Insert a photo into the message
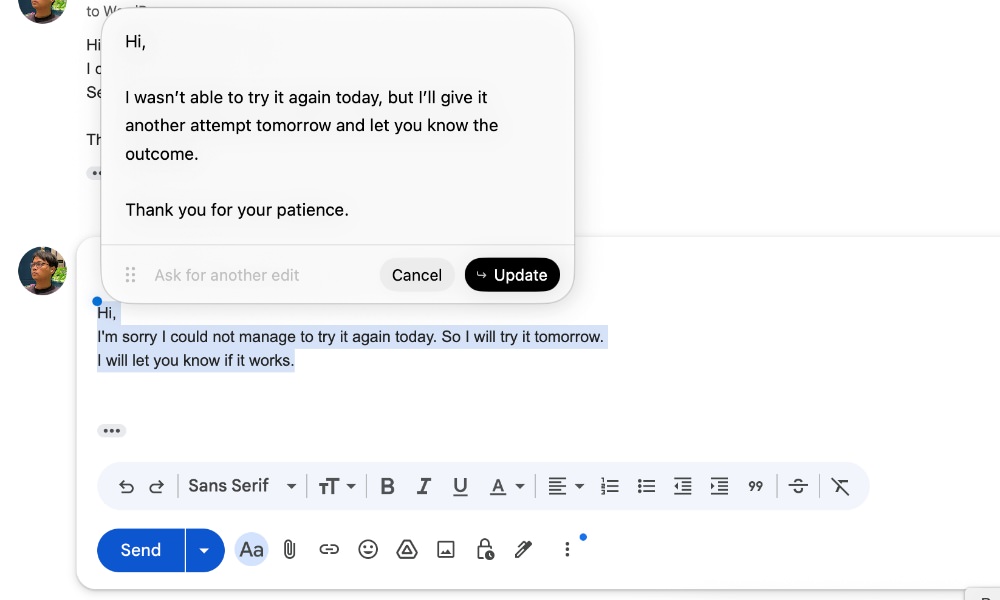Viewport: 1000px width, 600px height. pyautogui.click(x=445, y=549)
